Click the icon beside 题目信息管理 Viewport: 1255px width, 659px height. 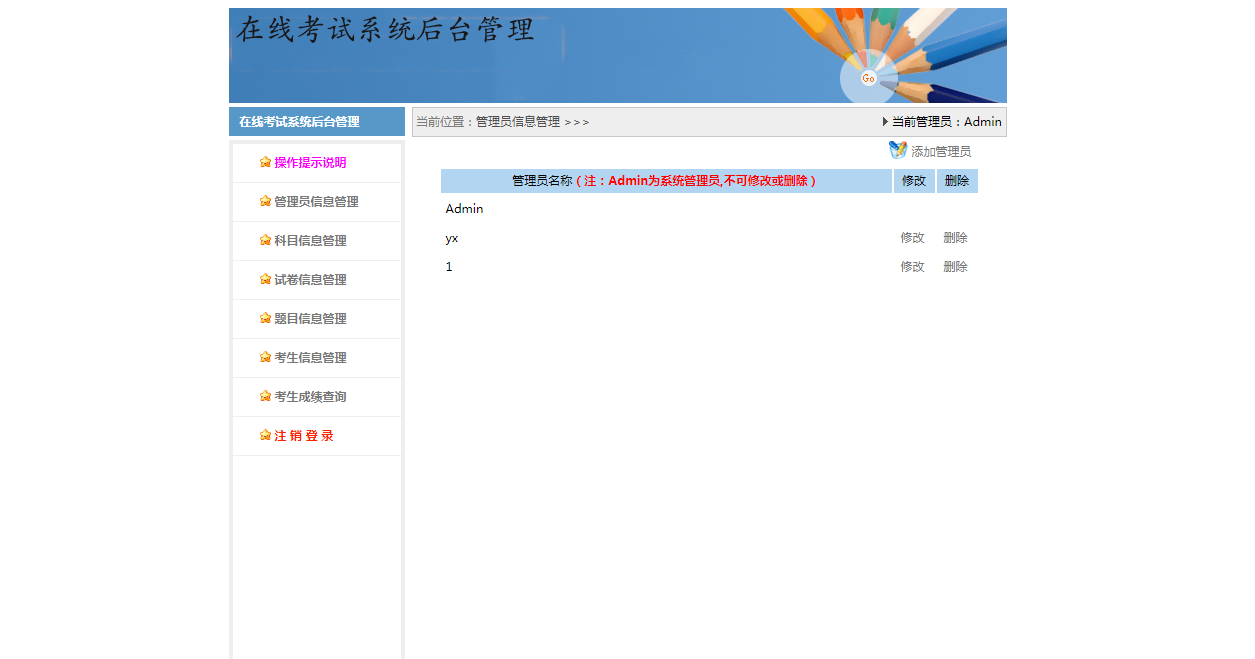(265, 318)
